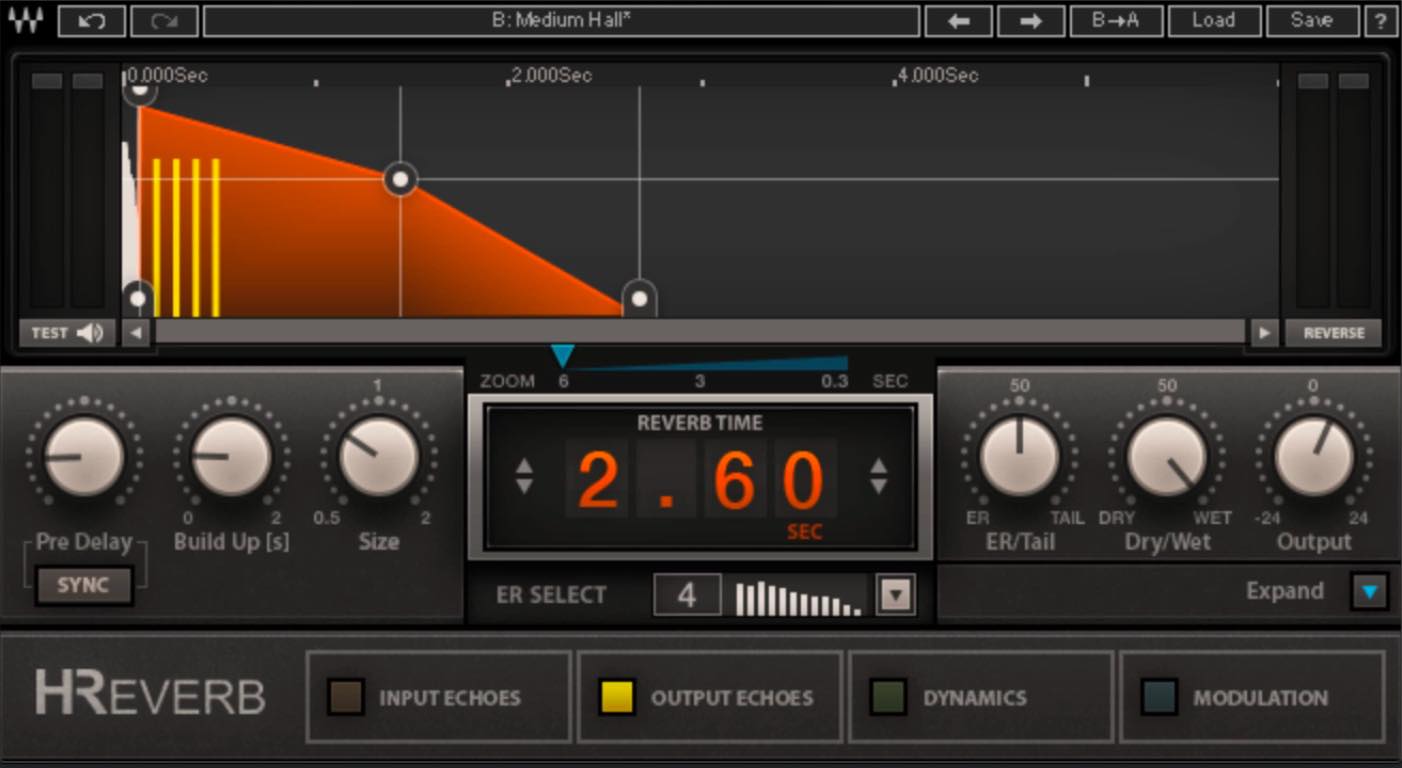
Task: Go to next preset arrow
Action: pyautogui.click(x=1031, y=20)
